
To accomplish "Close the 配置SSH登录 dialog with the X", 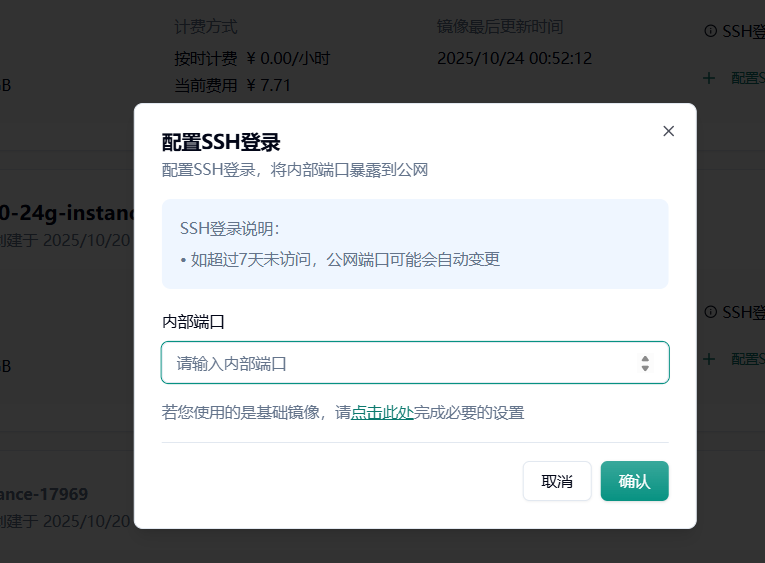I will point(669,131).
